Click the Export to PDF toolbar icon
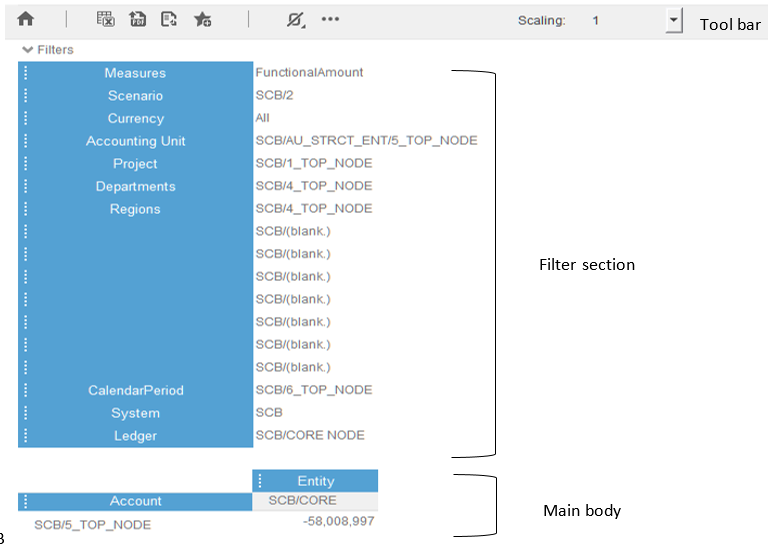Image resolution: width=768 pixels, height=544 pixels. (x=137, y=19)
